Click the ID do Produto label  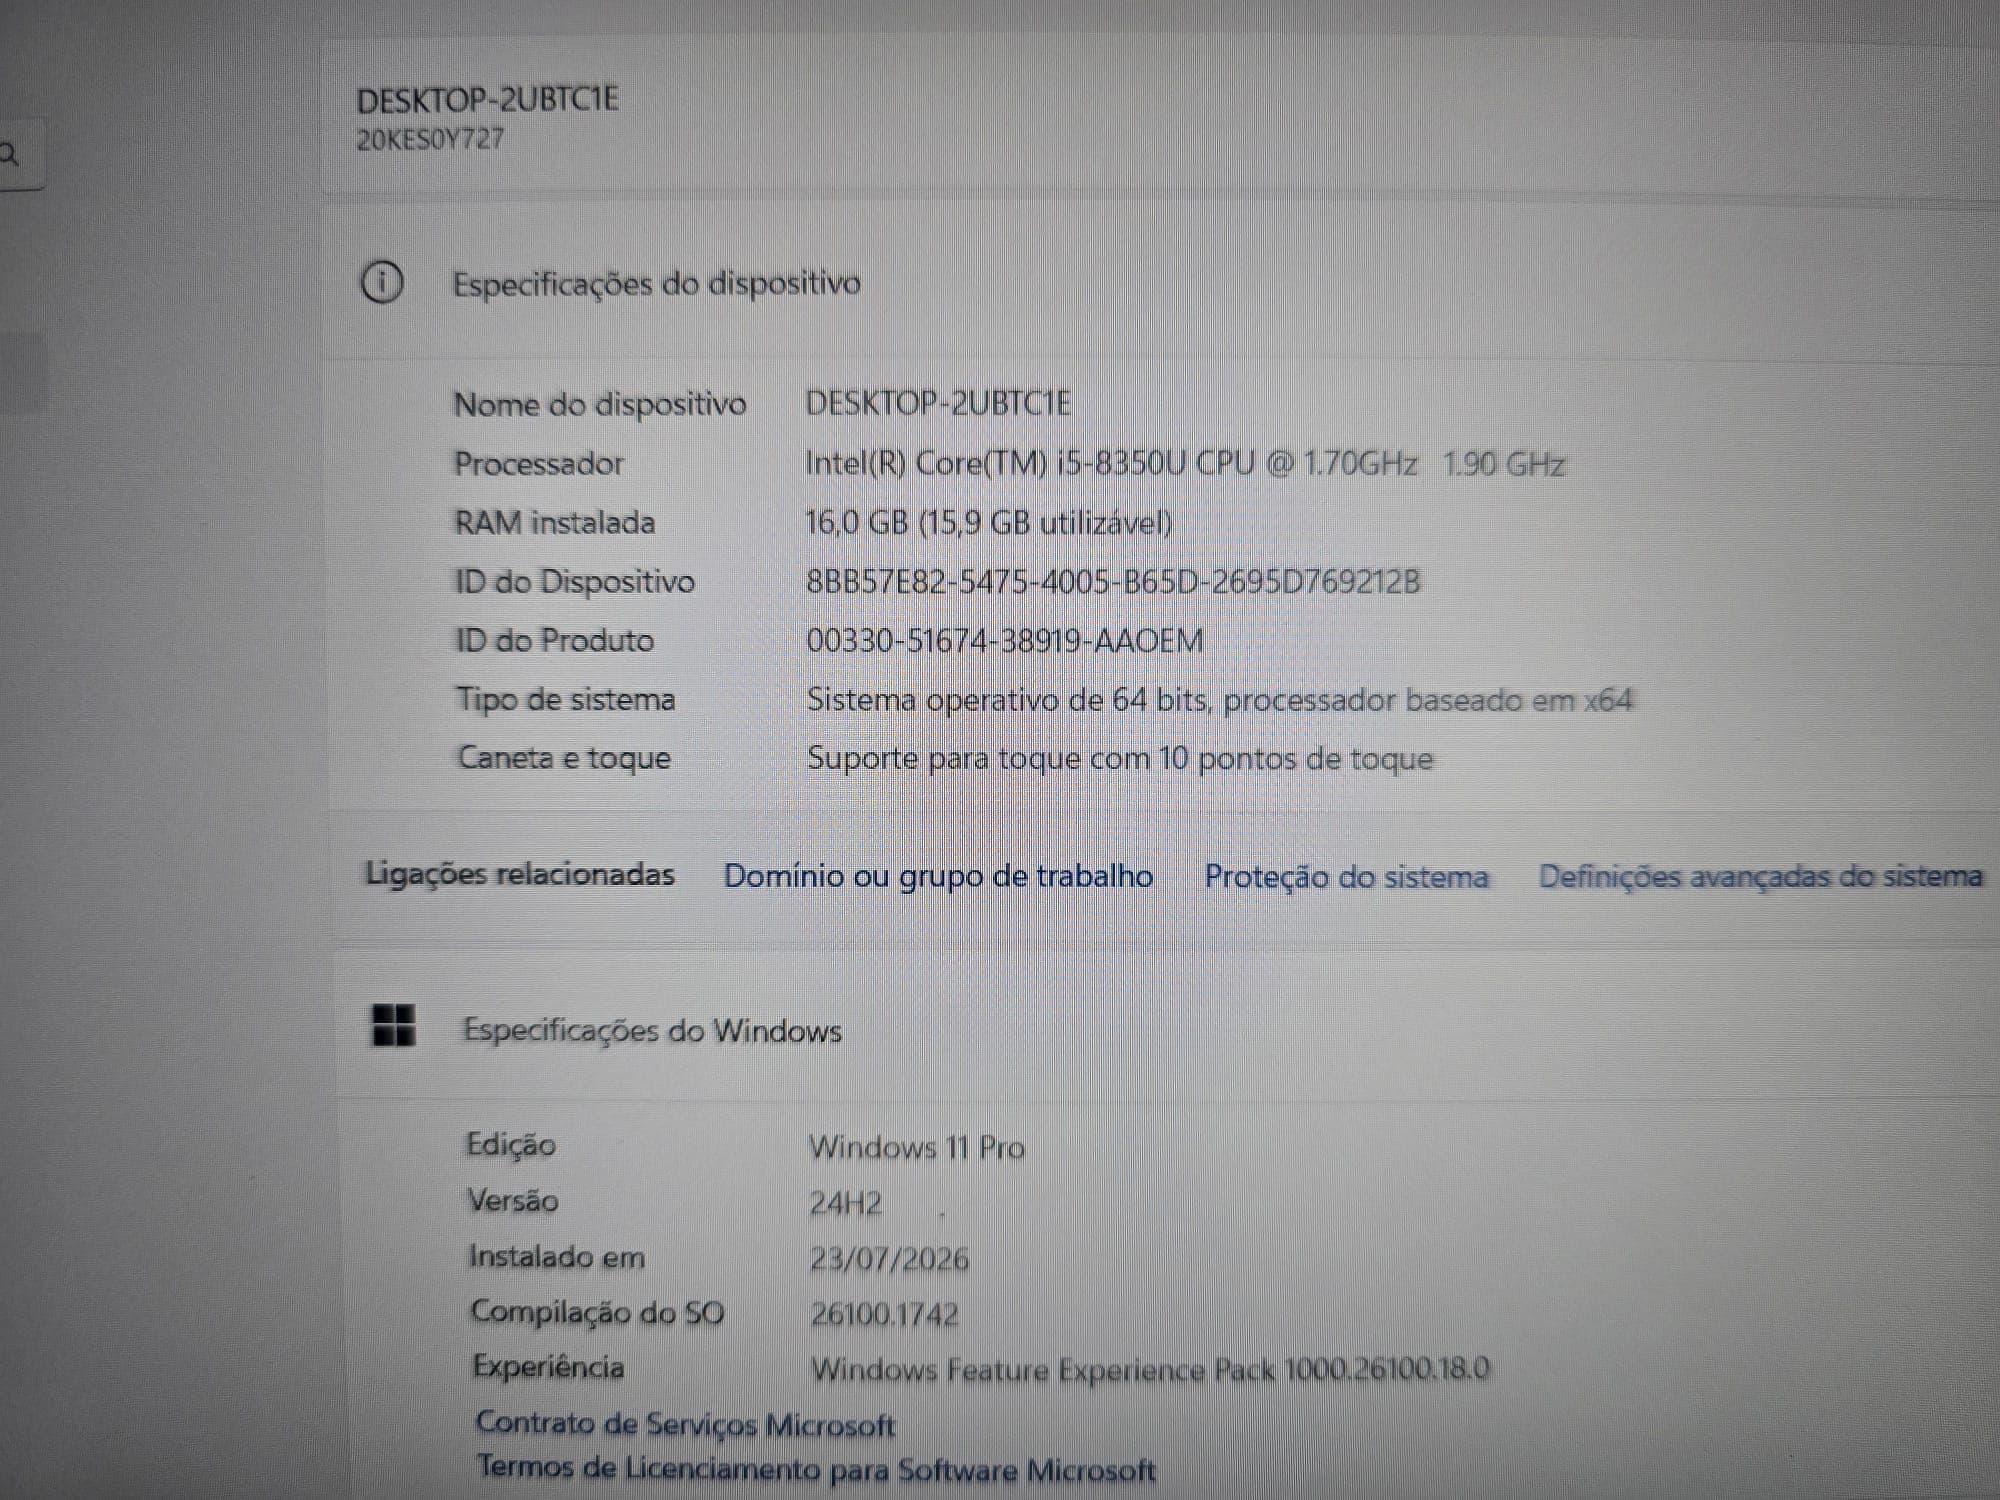coord(555,640)
